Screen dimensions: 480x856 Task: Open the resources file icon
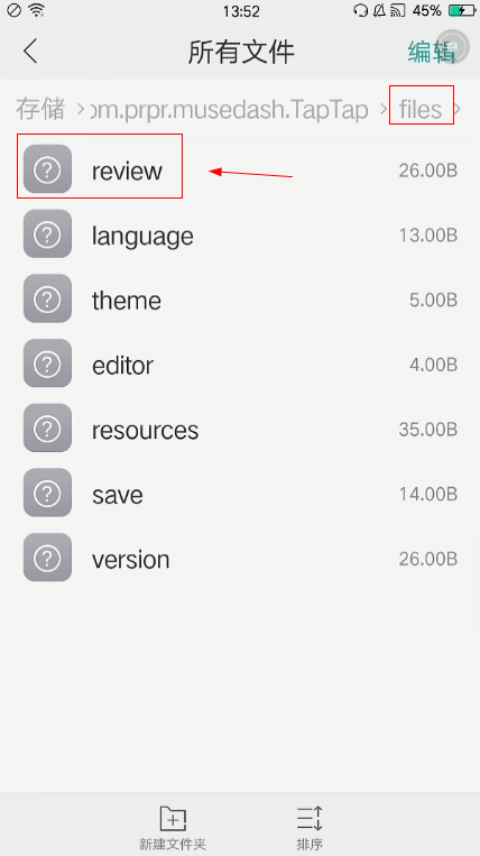click(48, 429)
